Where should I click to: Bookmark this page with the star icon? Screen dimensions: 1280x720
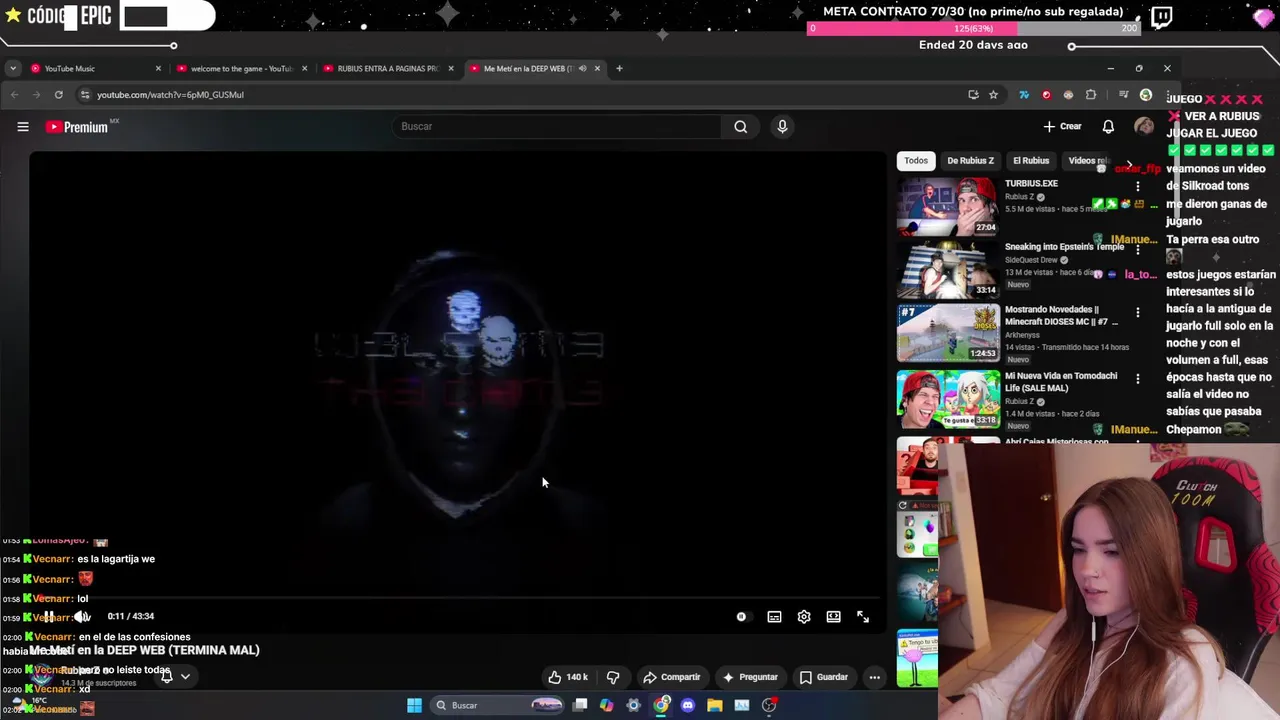pos(993,95)
